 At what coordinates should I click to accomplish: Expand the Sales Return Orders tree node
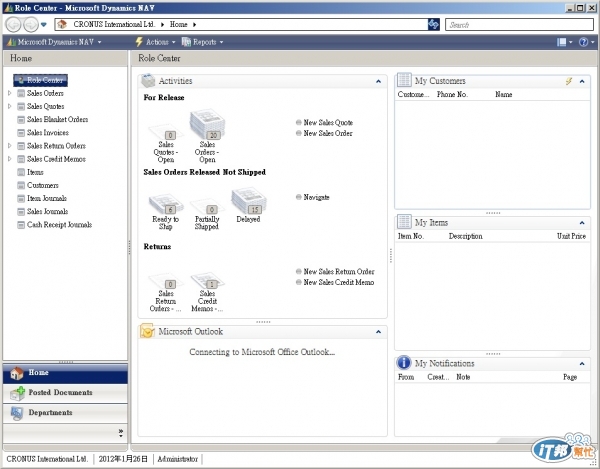coord(10,146)
